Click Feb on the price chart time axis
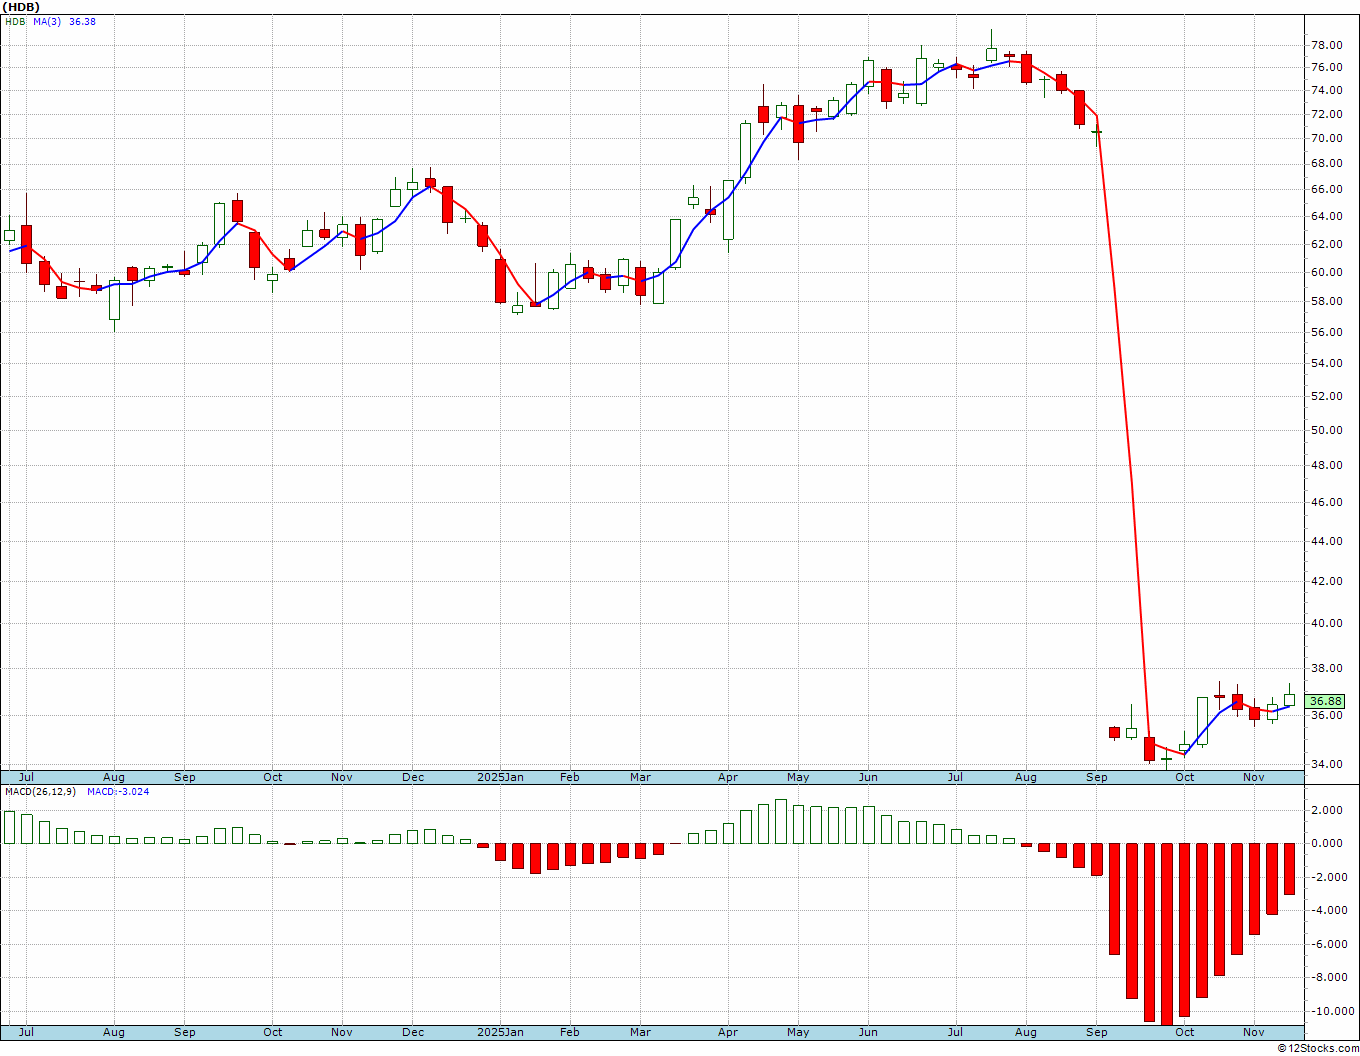Viewport: 1360px width, 1056px height. tap(569, 777)
